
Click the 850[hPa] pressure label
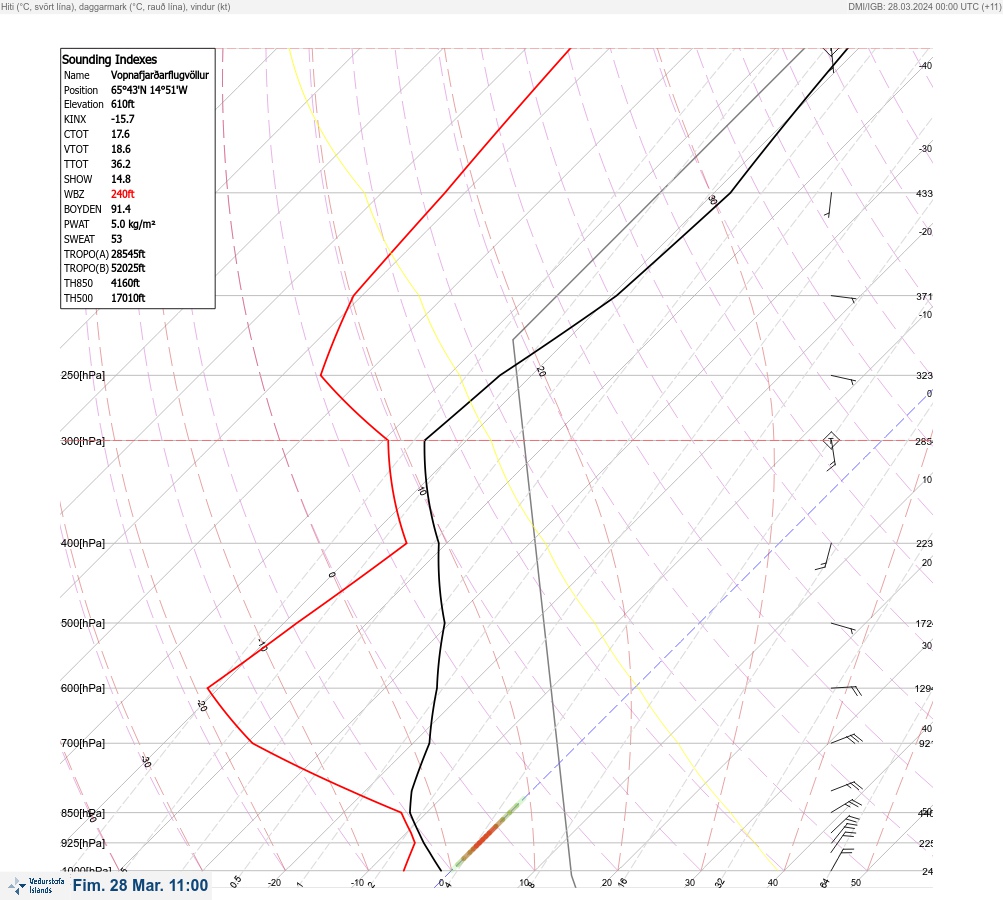[x=83, y=814]
